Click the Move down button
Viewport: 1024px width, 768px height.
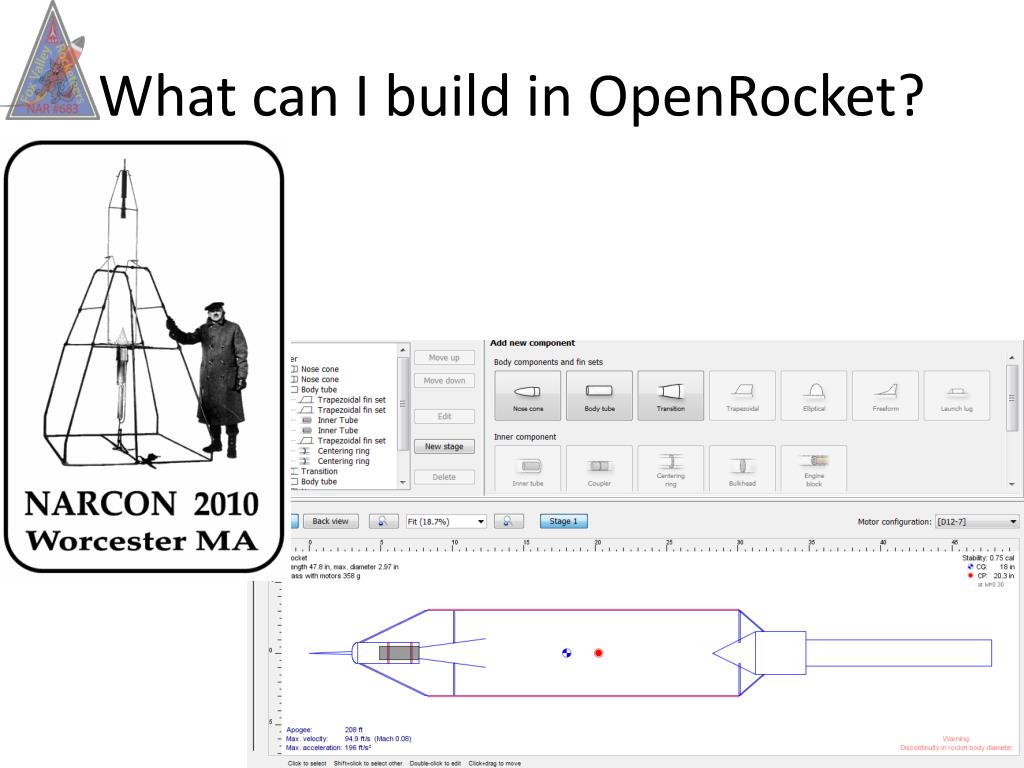(x=444, y=381)
